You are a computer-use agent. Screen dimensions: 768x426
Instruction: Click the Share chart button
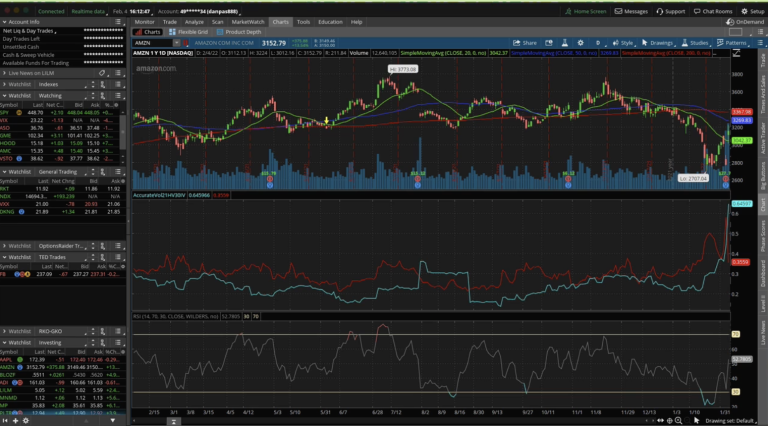point(523,43)
